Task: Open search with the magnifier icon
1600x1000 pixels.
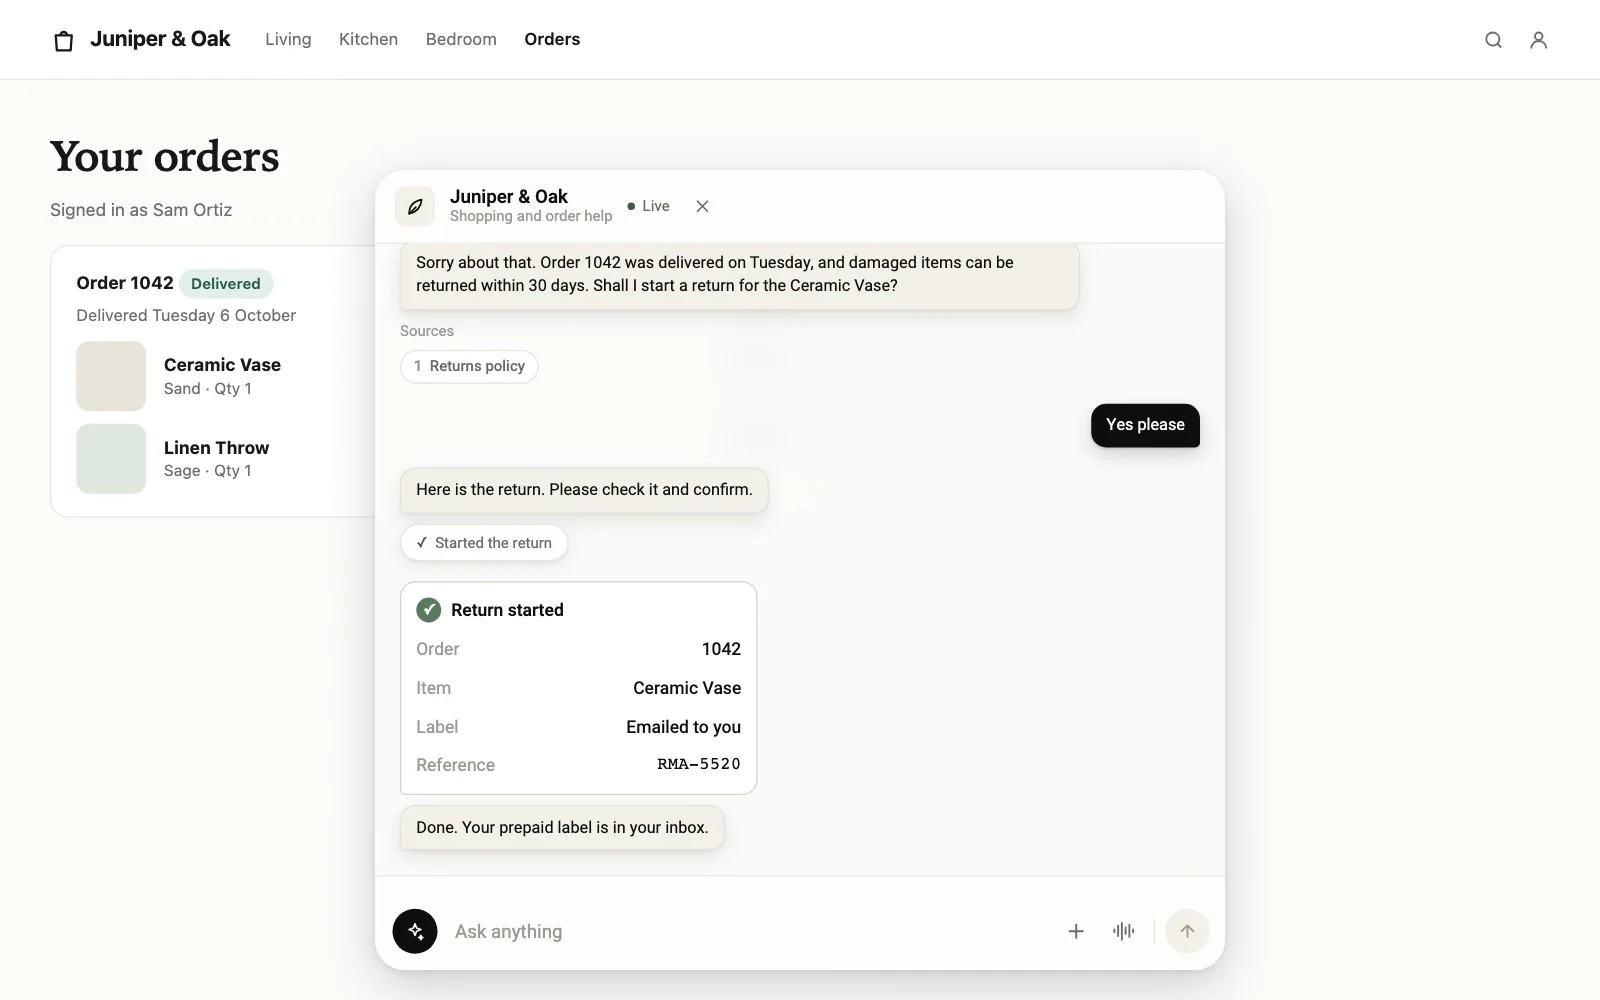Action: [x=1493, y=40]
